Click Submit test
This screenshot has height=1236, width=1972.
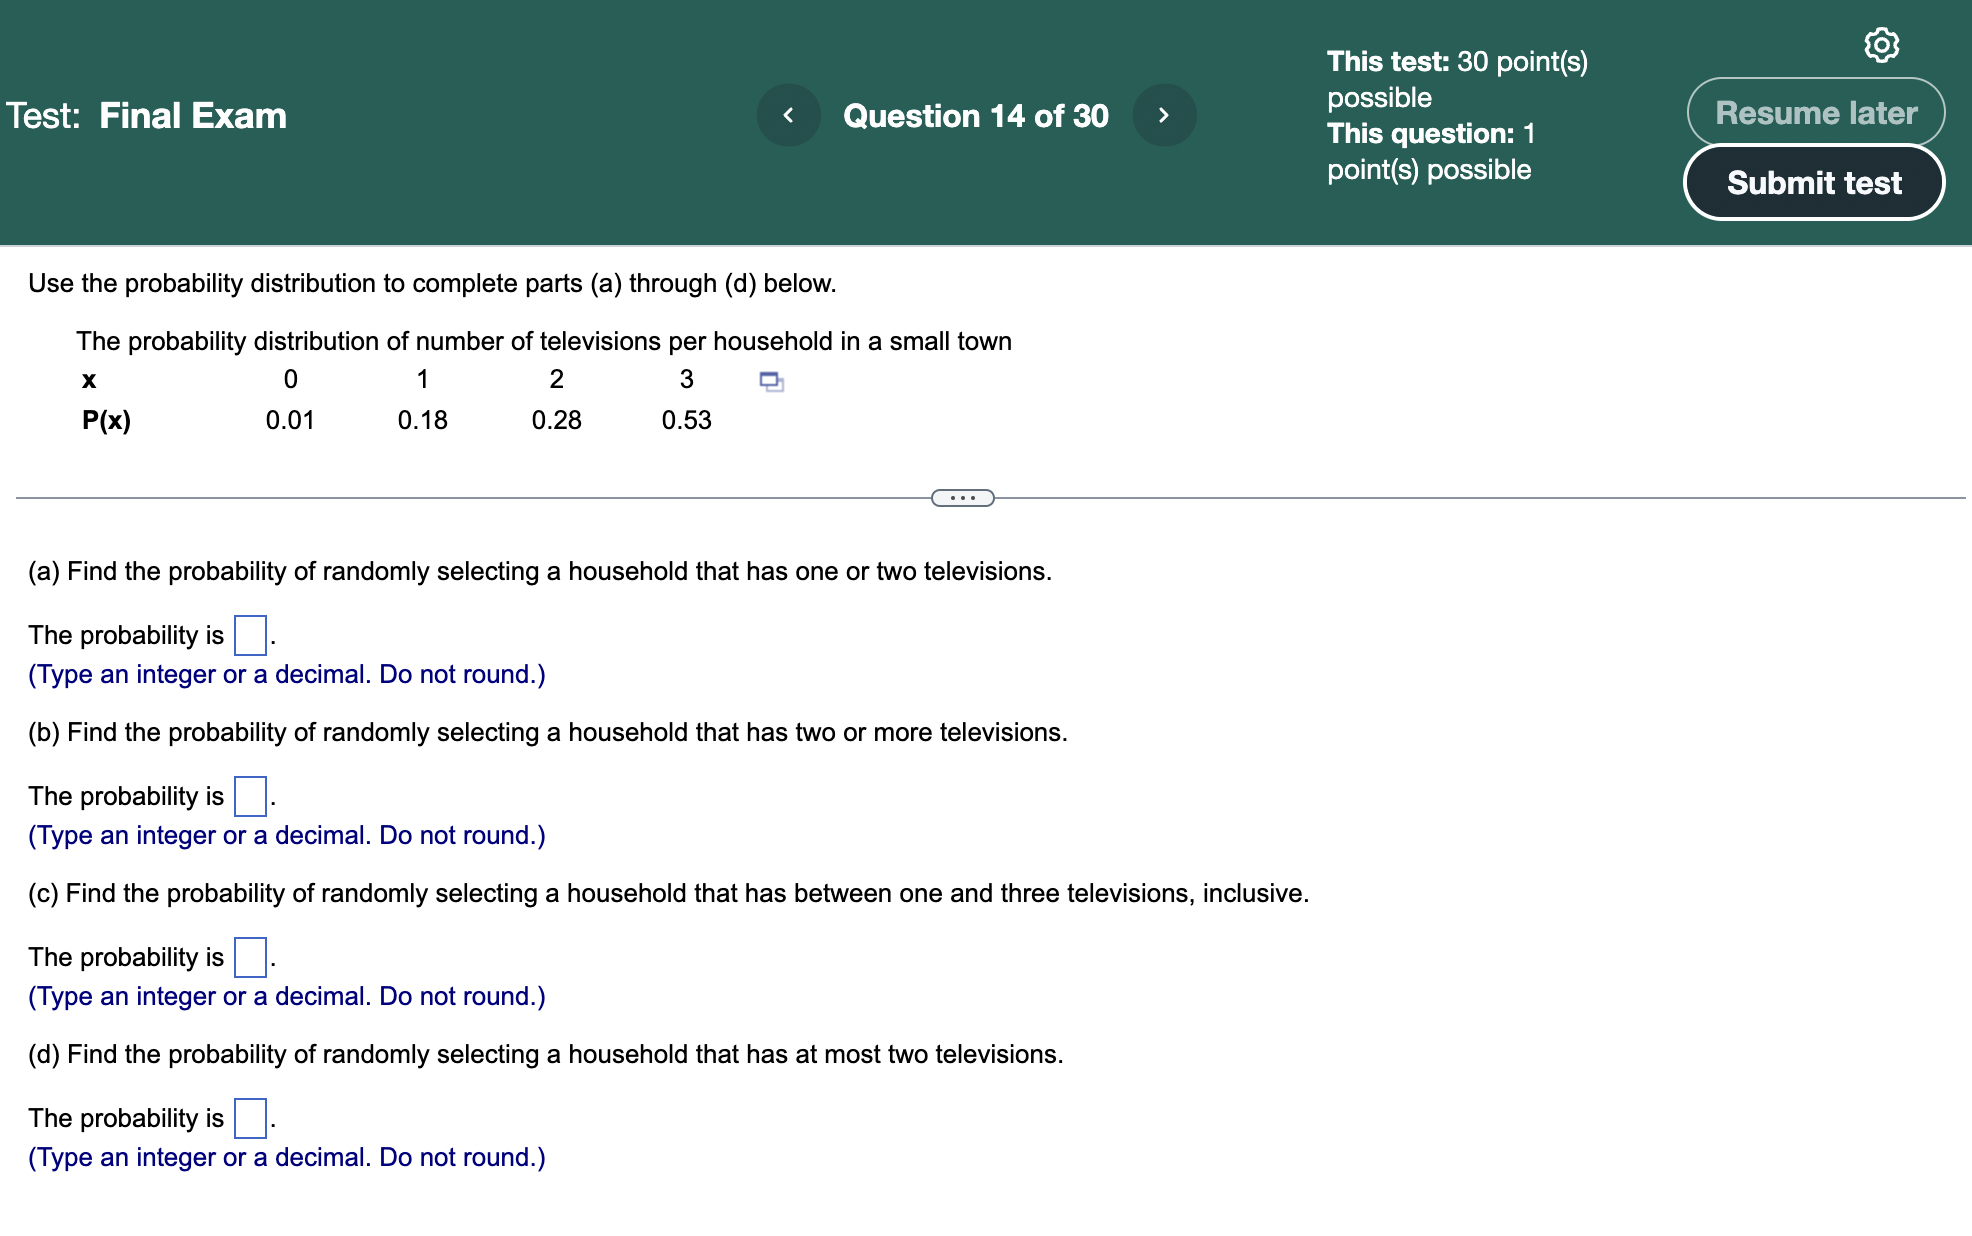(x=1814, y=182)
